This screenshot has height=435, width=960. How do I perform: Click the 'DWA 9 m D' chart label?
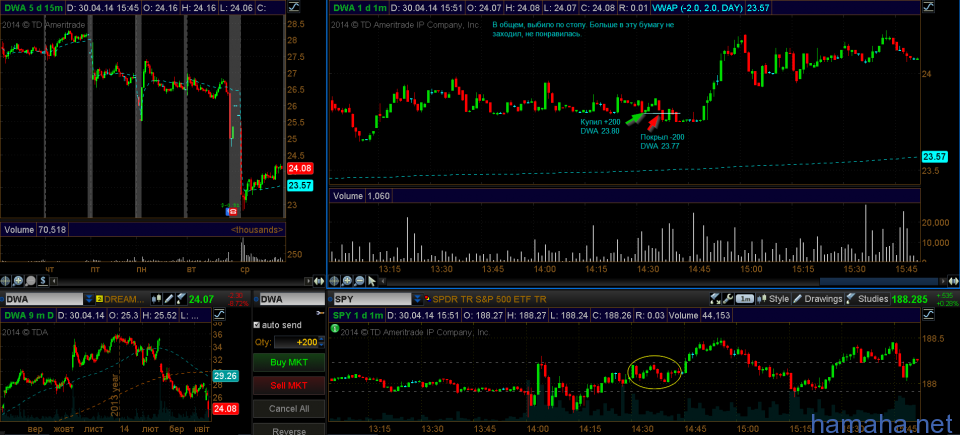29,316
